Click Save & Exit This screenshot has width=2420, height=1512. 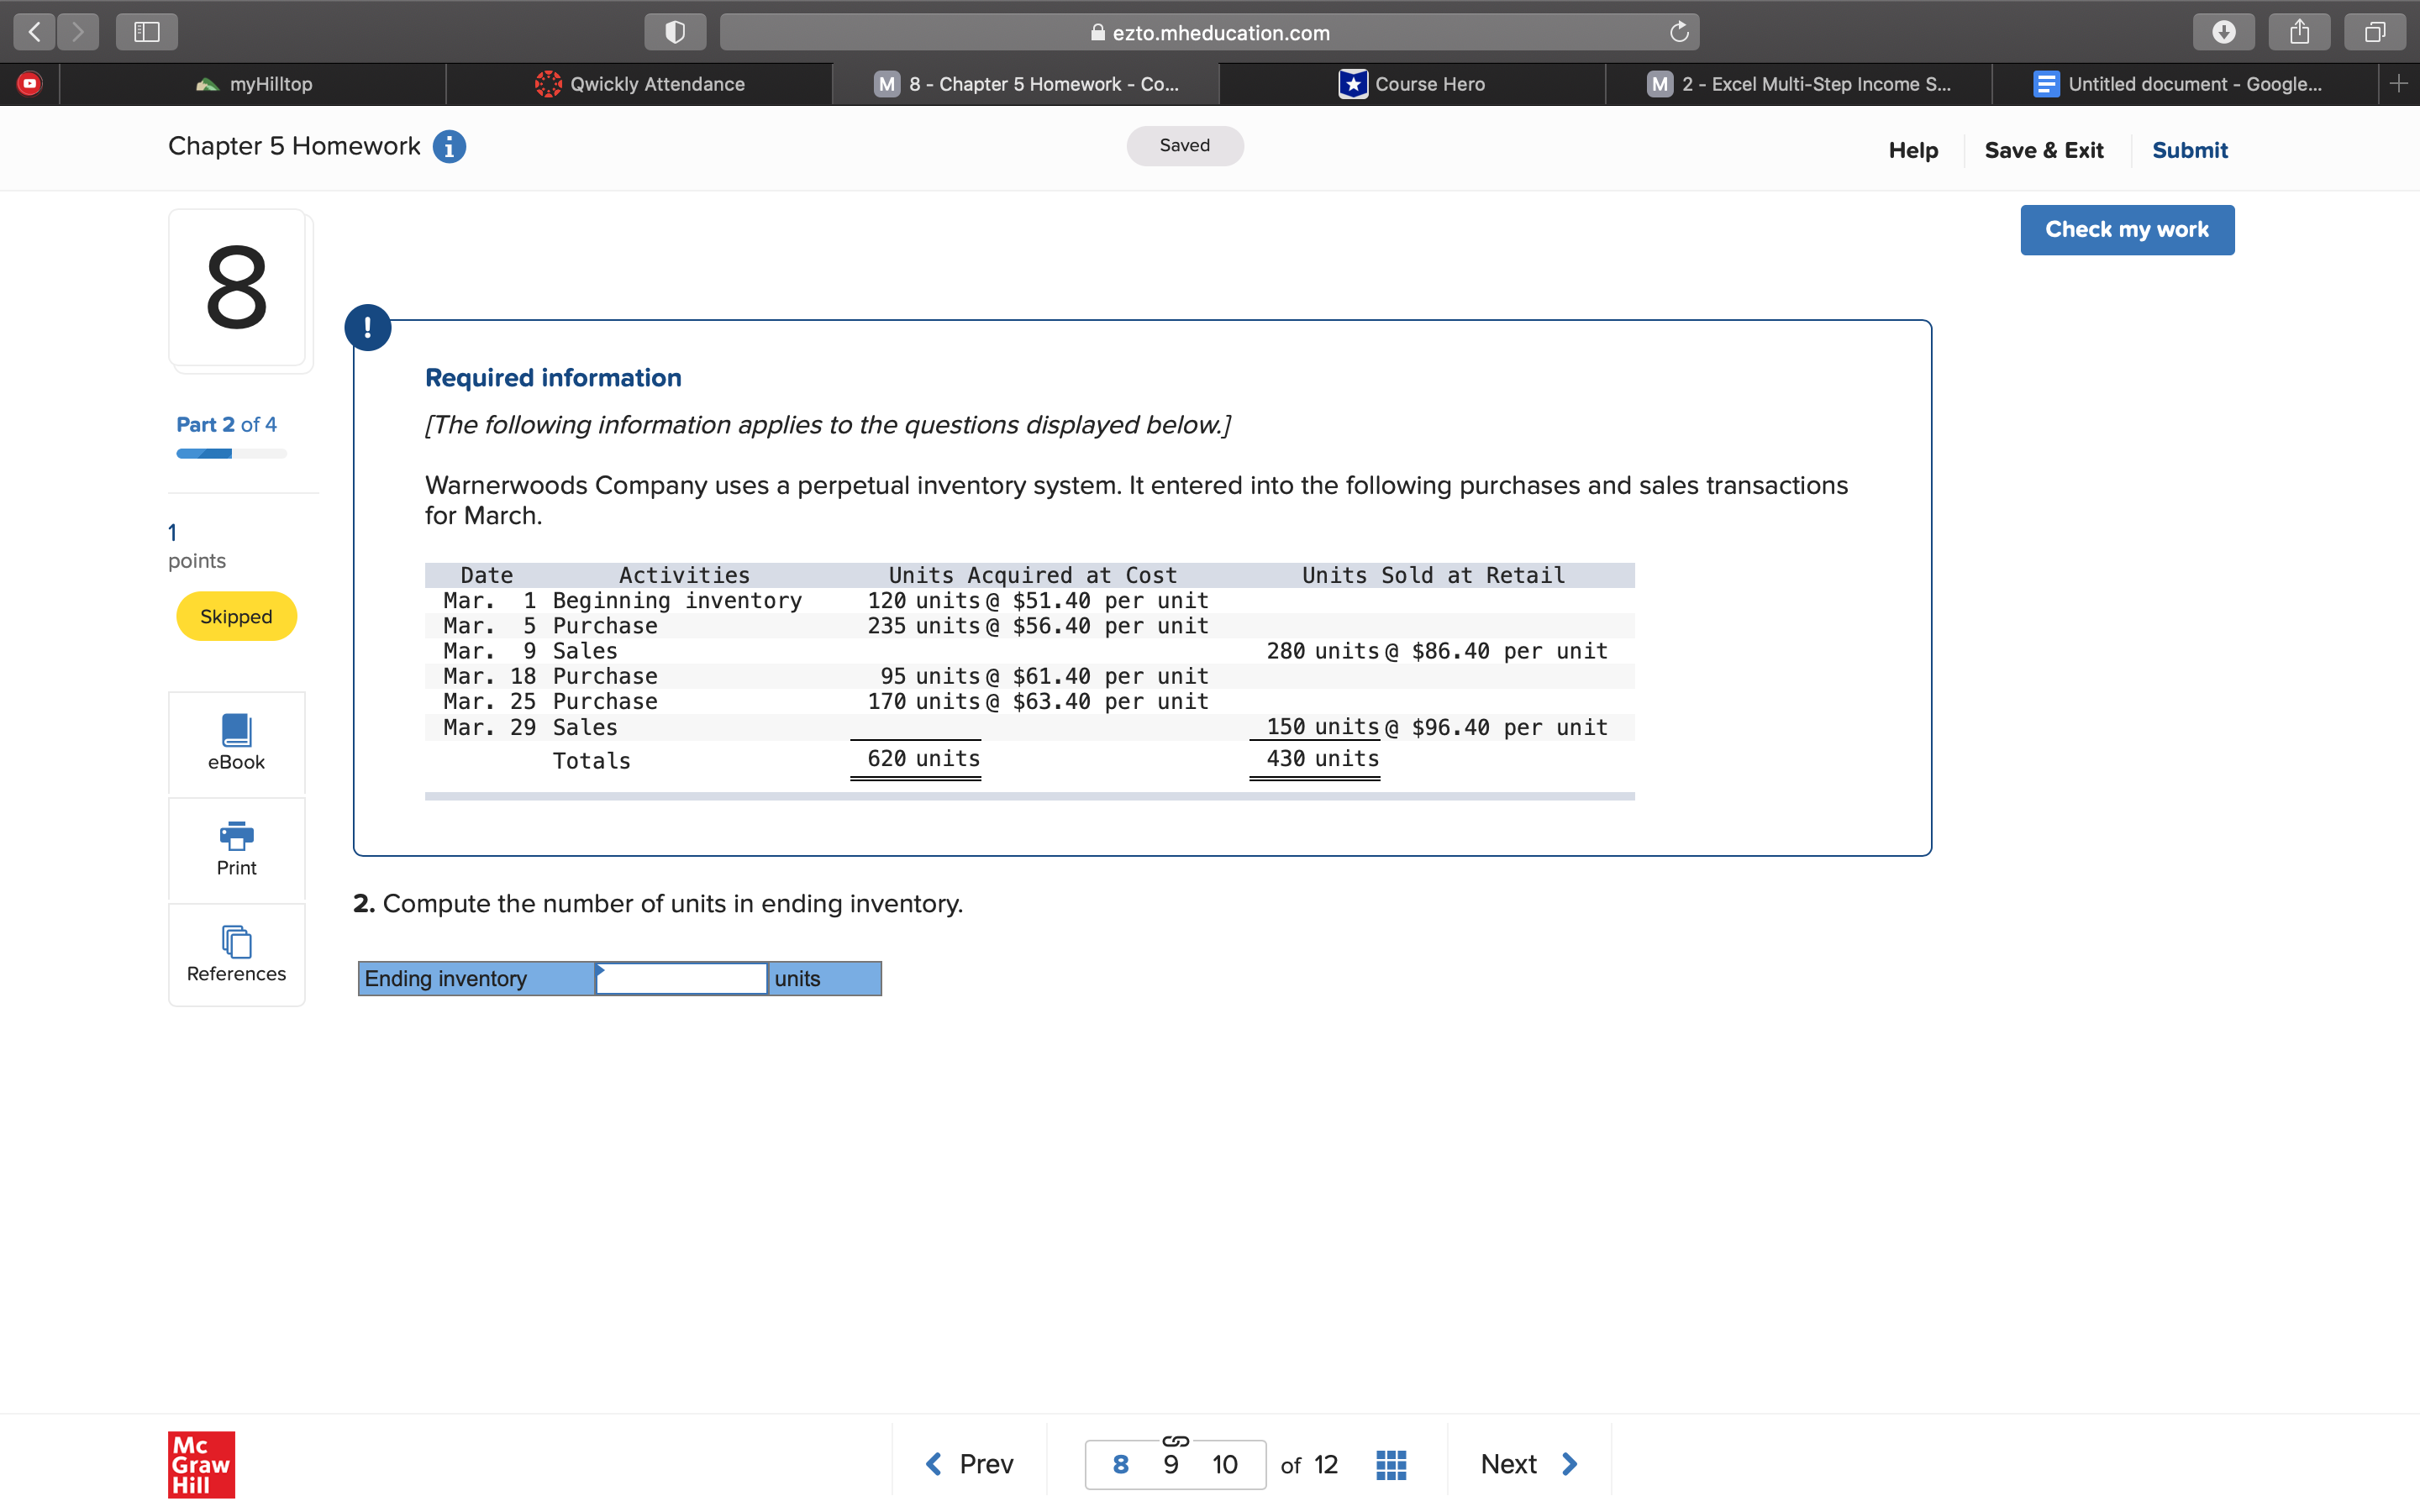pos(2044,150)
